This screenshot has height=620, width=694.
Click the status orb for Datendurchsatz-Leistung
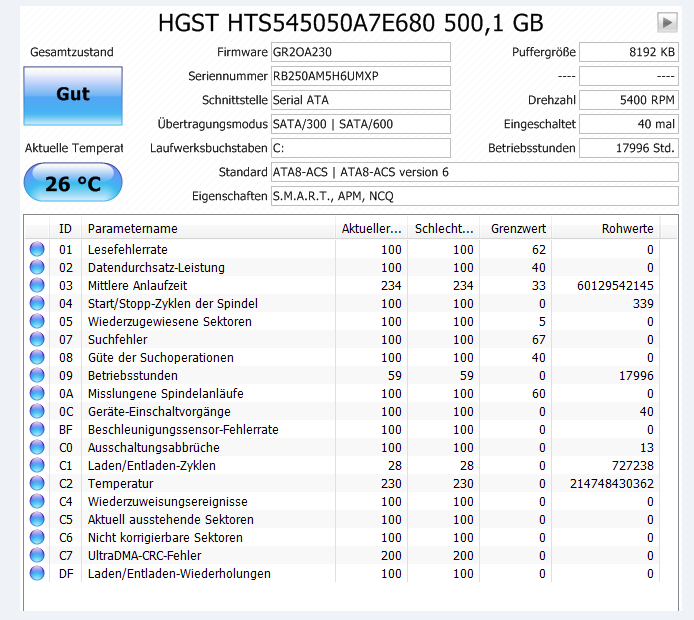click(x=37, y=267)
